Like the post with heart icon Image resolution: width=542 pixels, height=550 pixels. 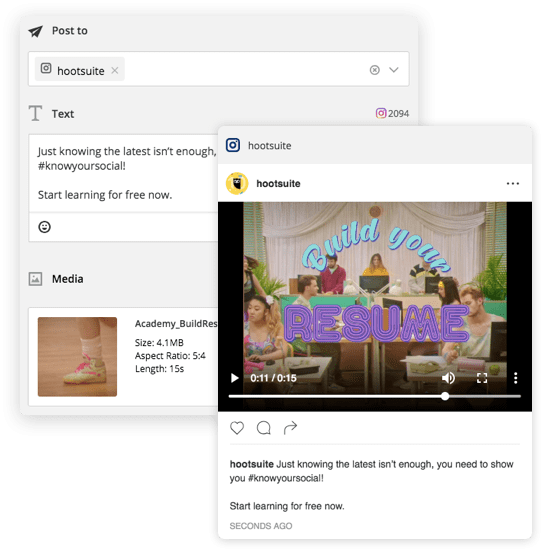(237, 428)
